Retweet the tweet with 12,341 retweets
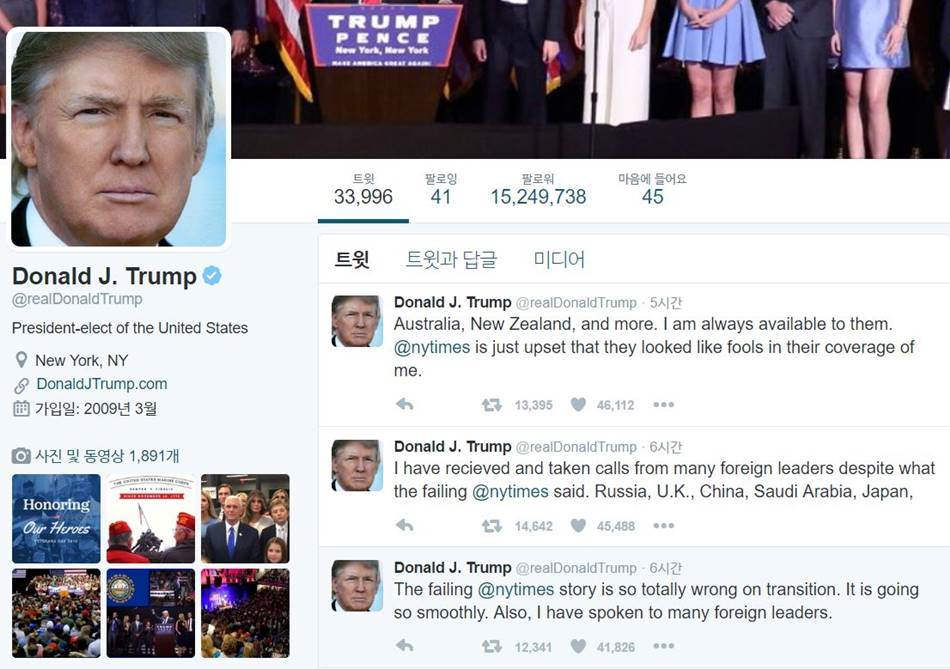The width and height of the screenshot is (950, 669). 491,646
